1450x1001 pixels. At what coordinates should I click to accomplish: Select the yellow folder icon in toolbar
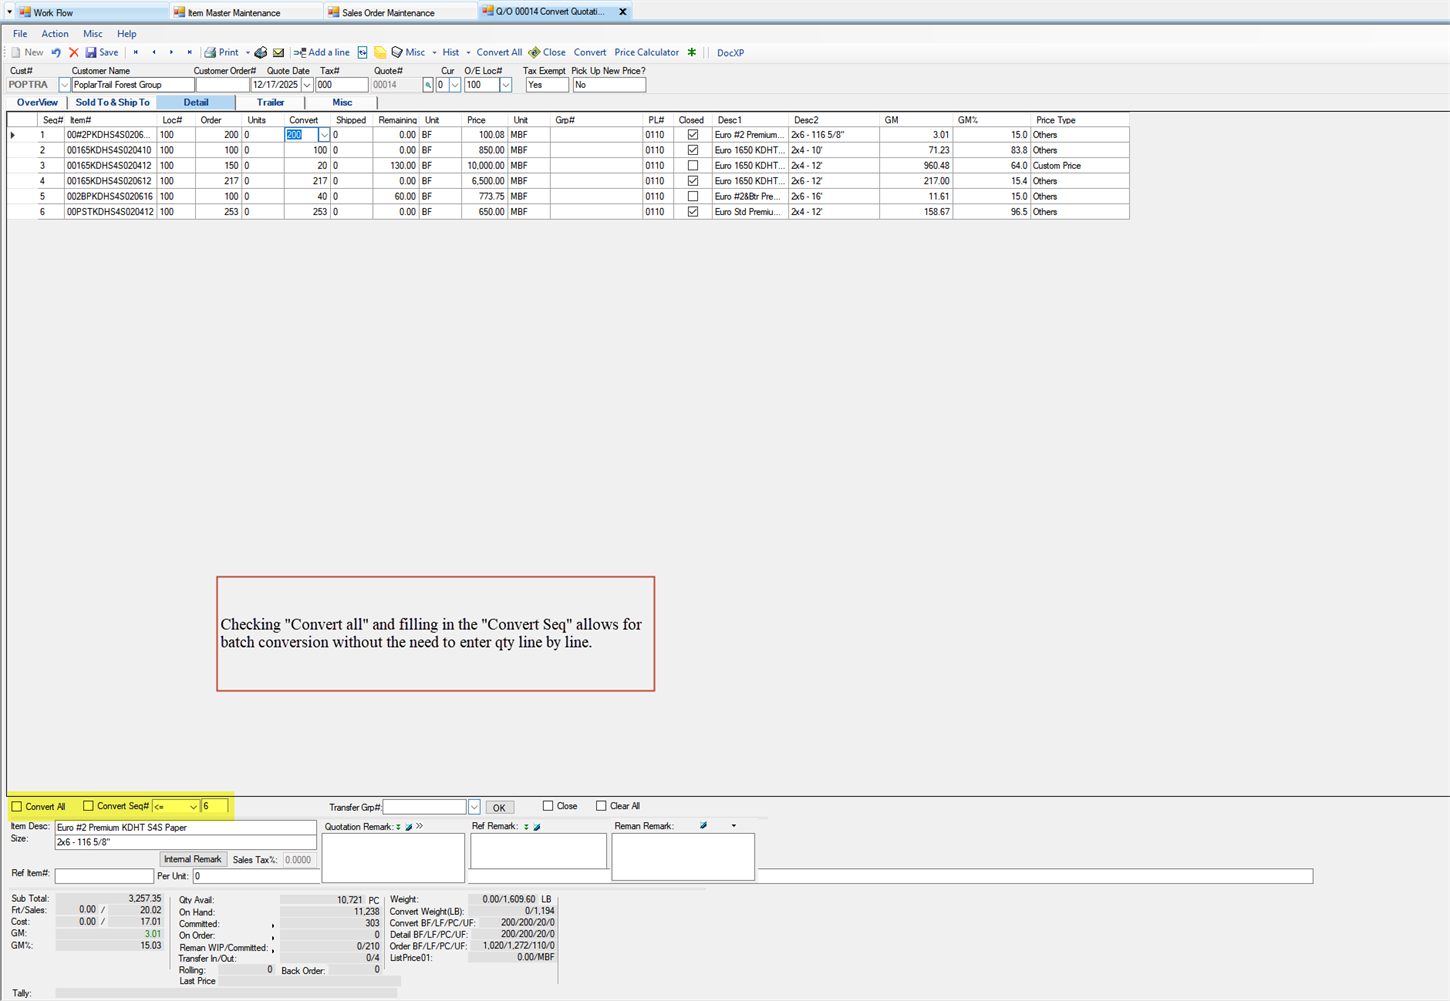(x=380, y=52)
